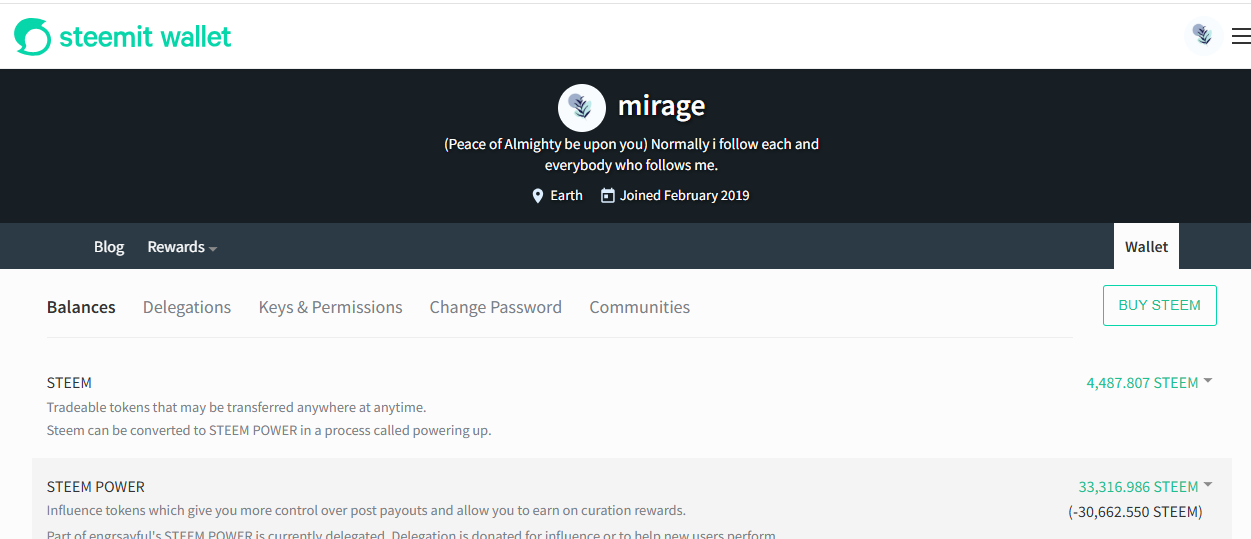1251x539 pixels.
Task: Select the Balances tab
Action: 81,307
